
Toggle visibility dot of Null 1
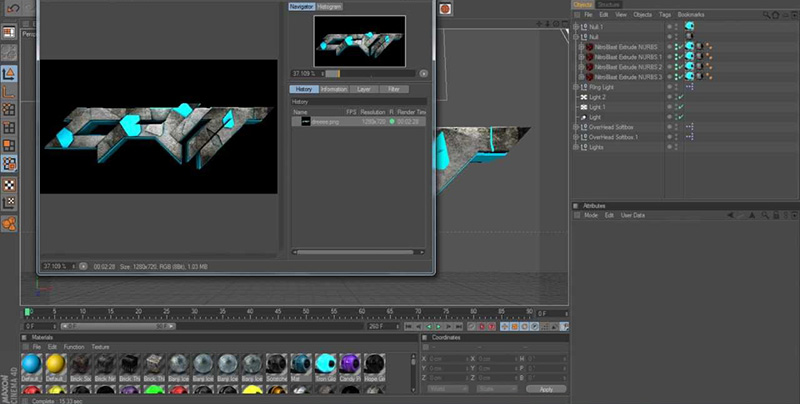[669, 26]
